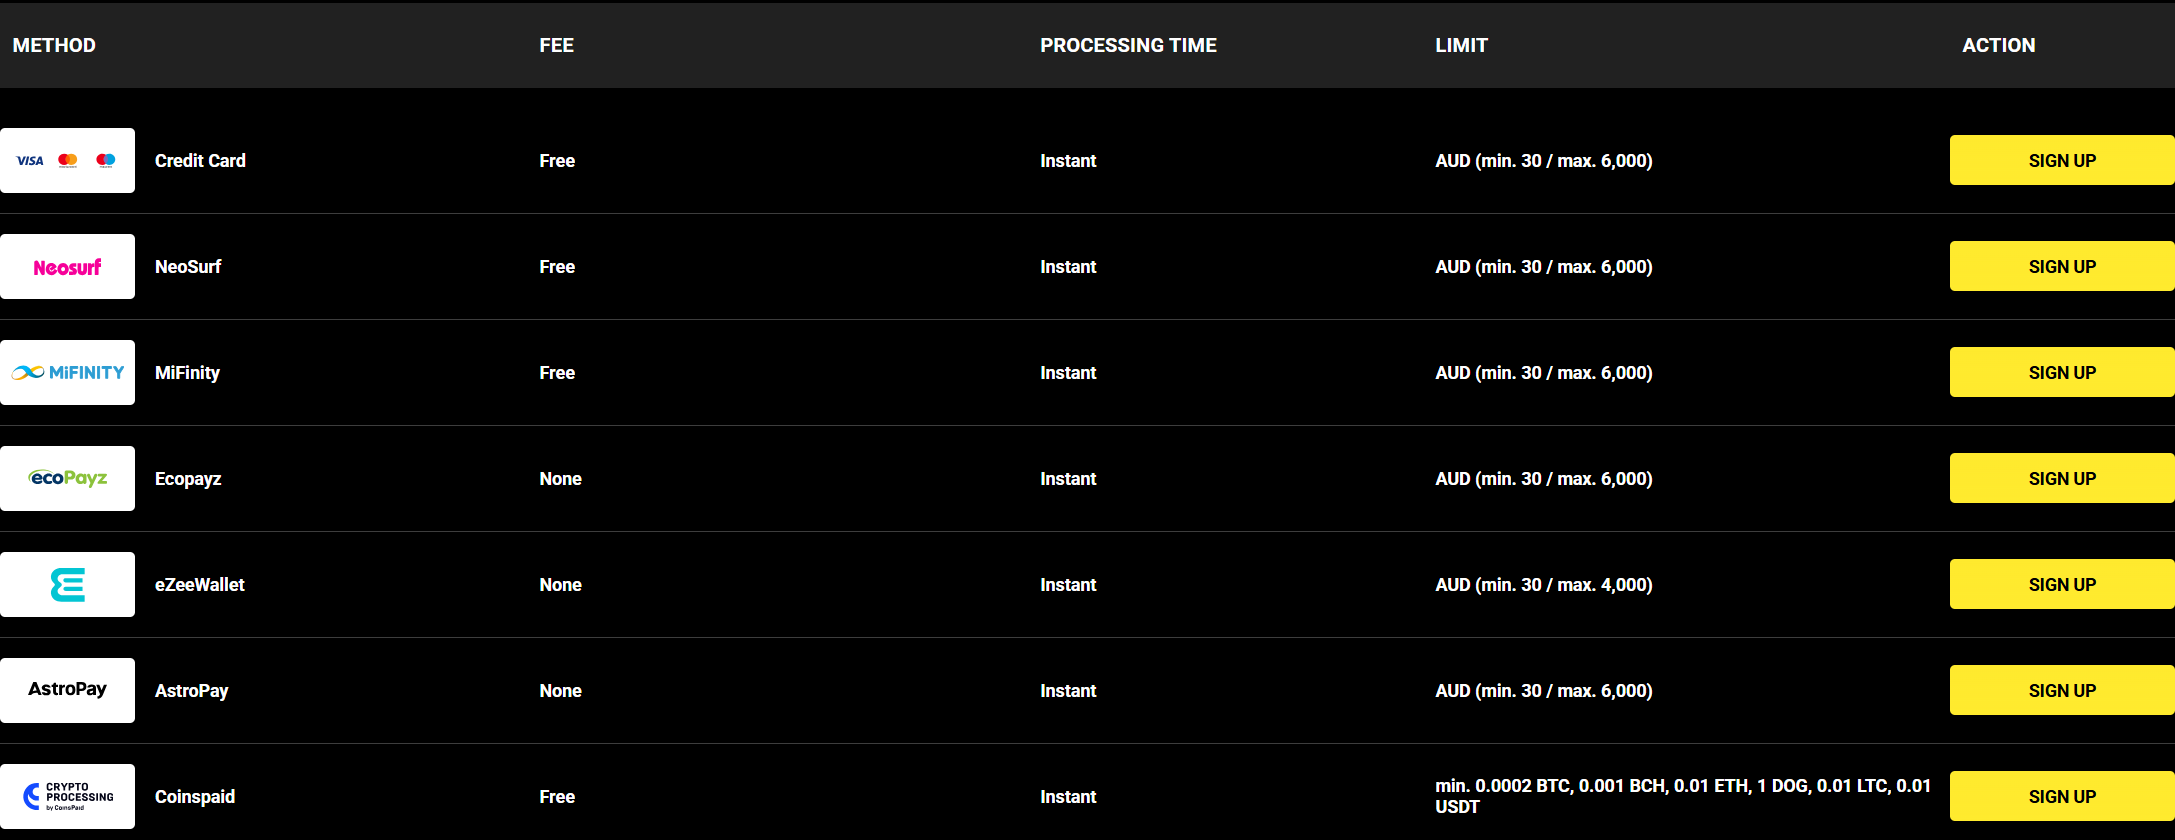
Task: Click the MiFinity infinity logo
Action: pos(67,373)
